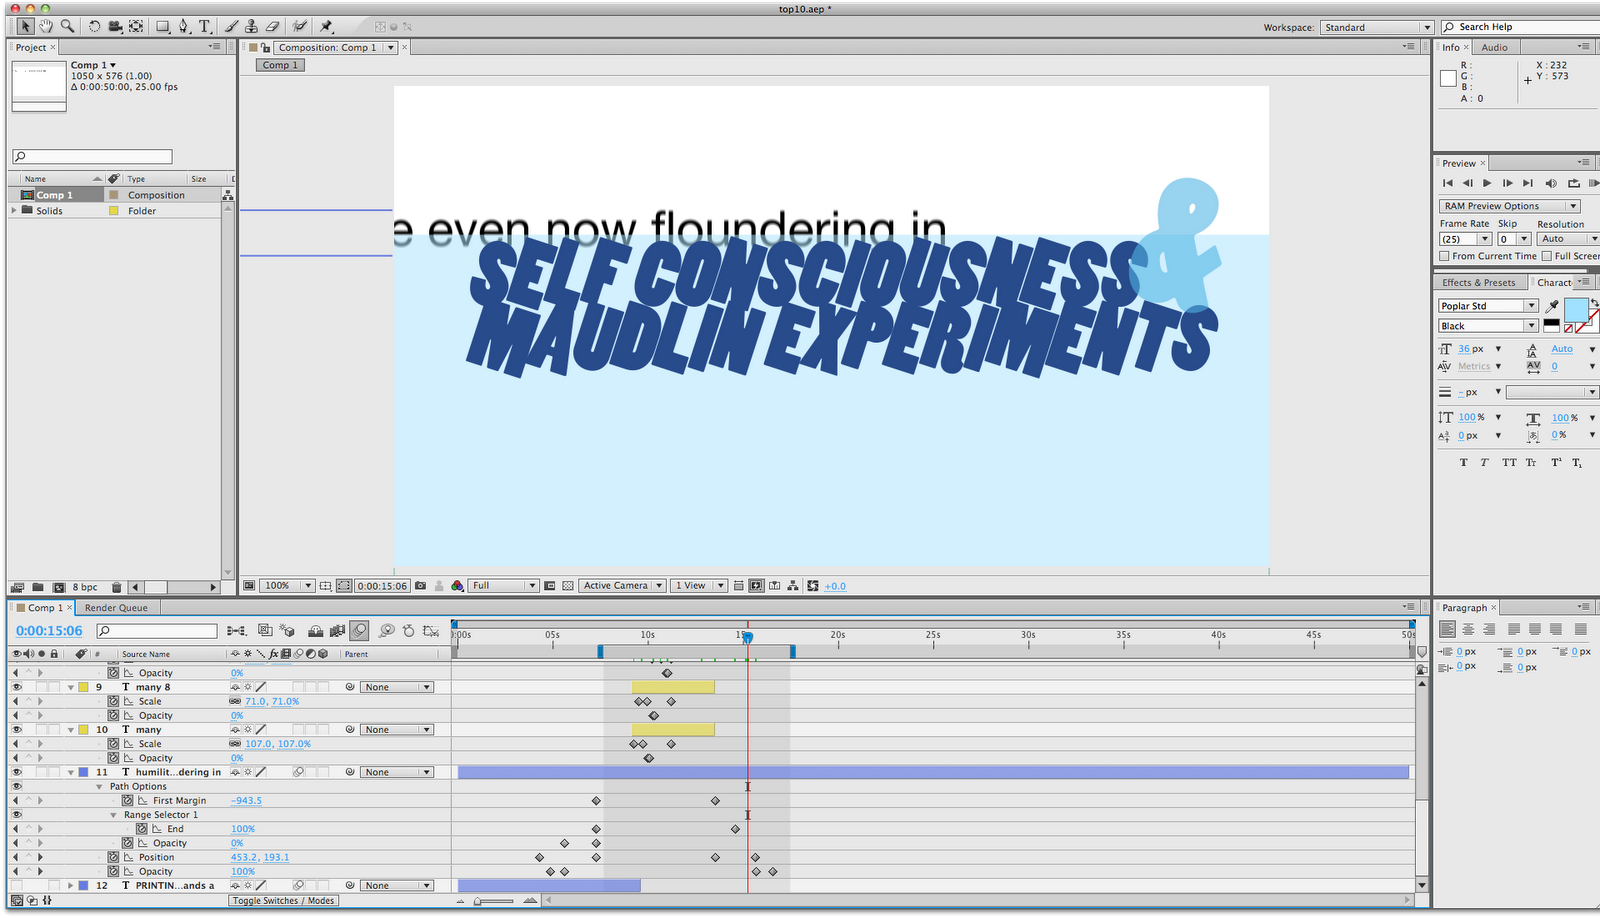The height and width of the screenshot is (918, 1600).
Task: Open the Audio panel tab
Action: click(1495, 47)
